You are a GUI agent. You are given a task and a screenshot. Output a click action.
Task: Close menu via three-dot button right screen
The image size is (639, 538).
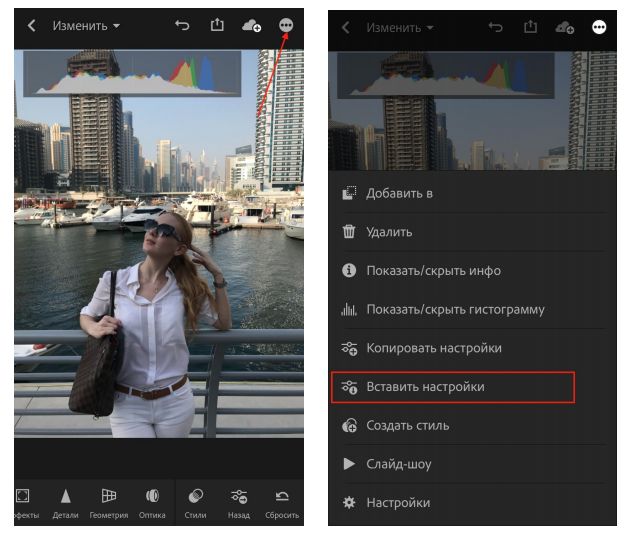pos(599,27)
